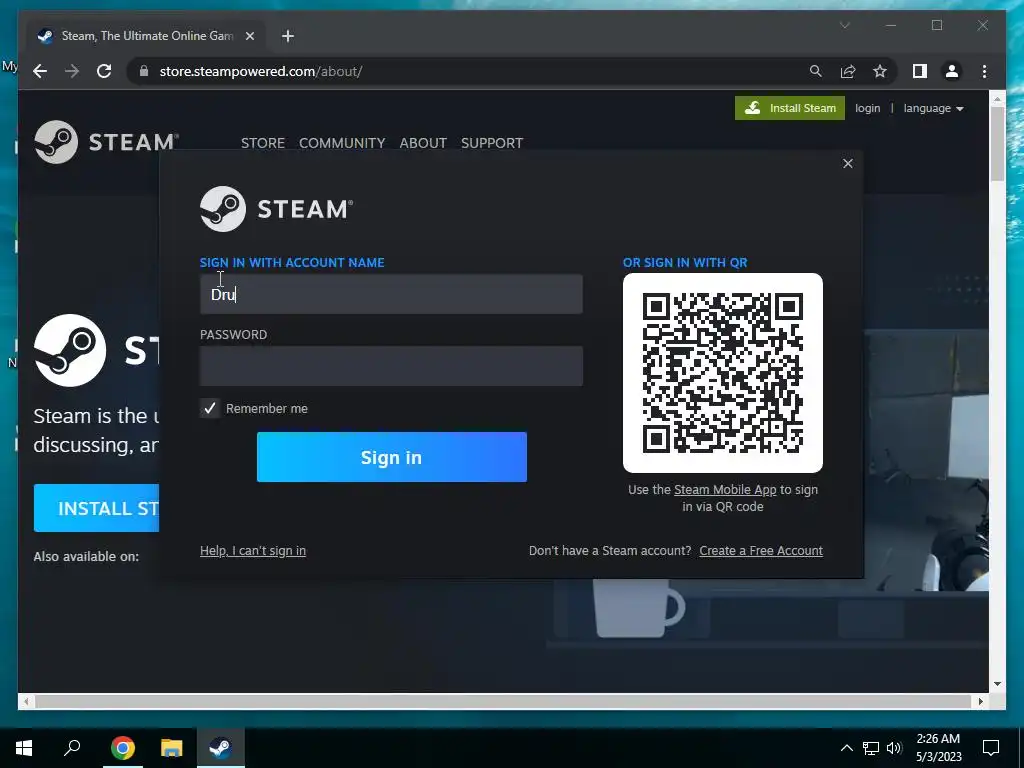Toggle Chrome side panel icon
This screenshot has height=768, width=1024.
(x=920, y=71)
